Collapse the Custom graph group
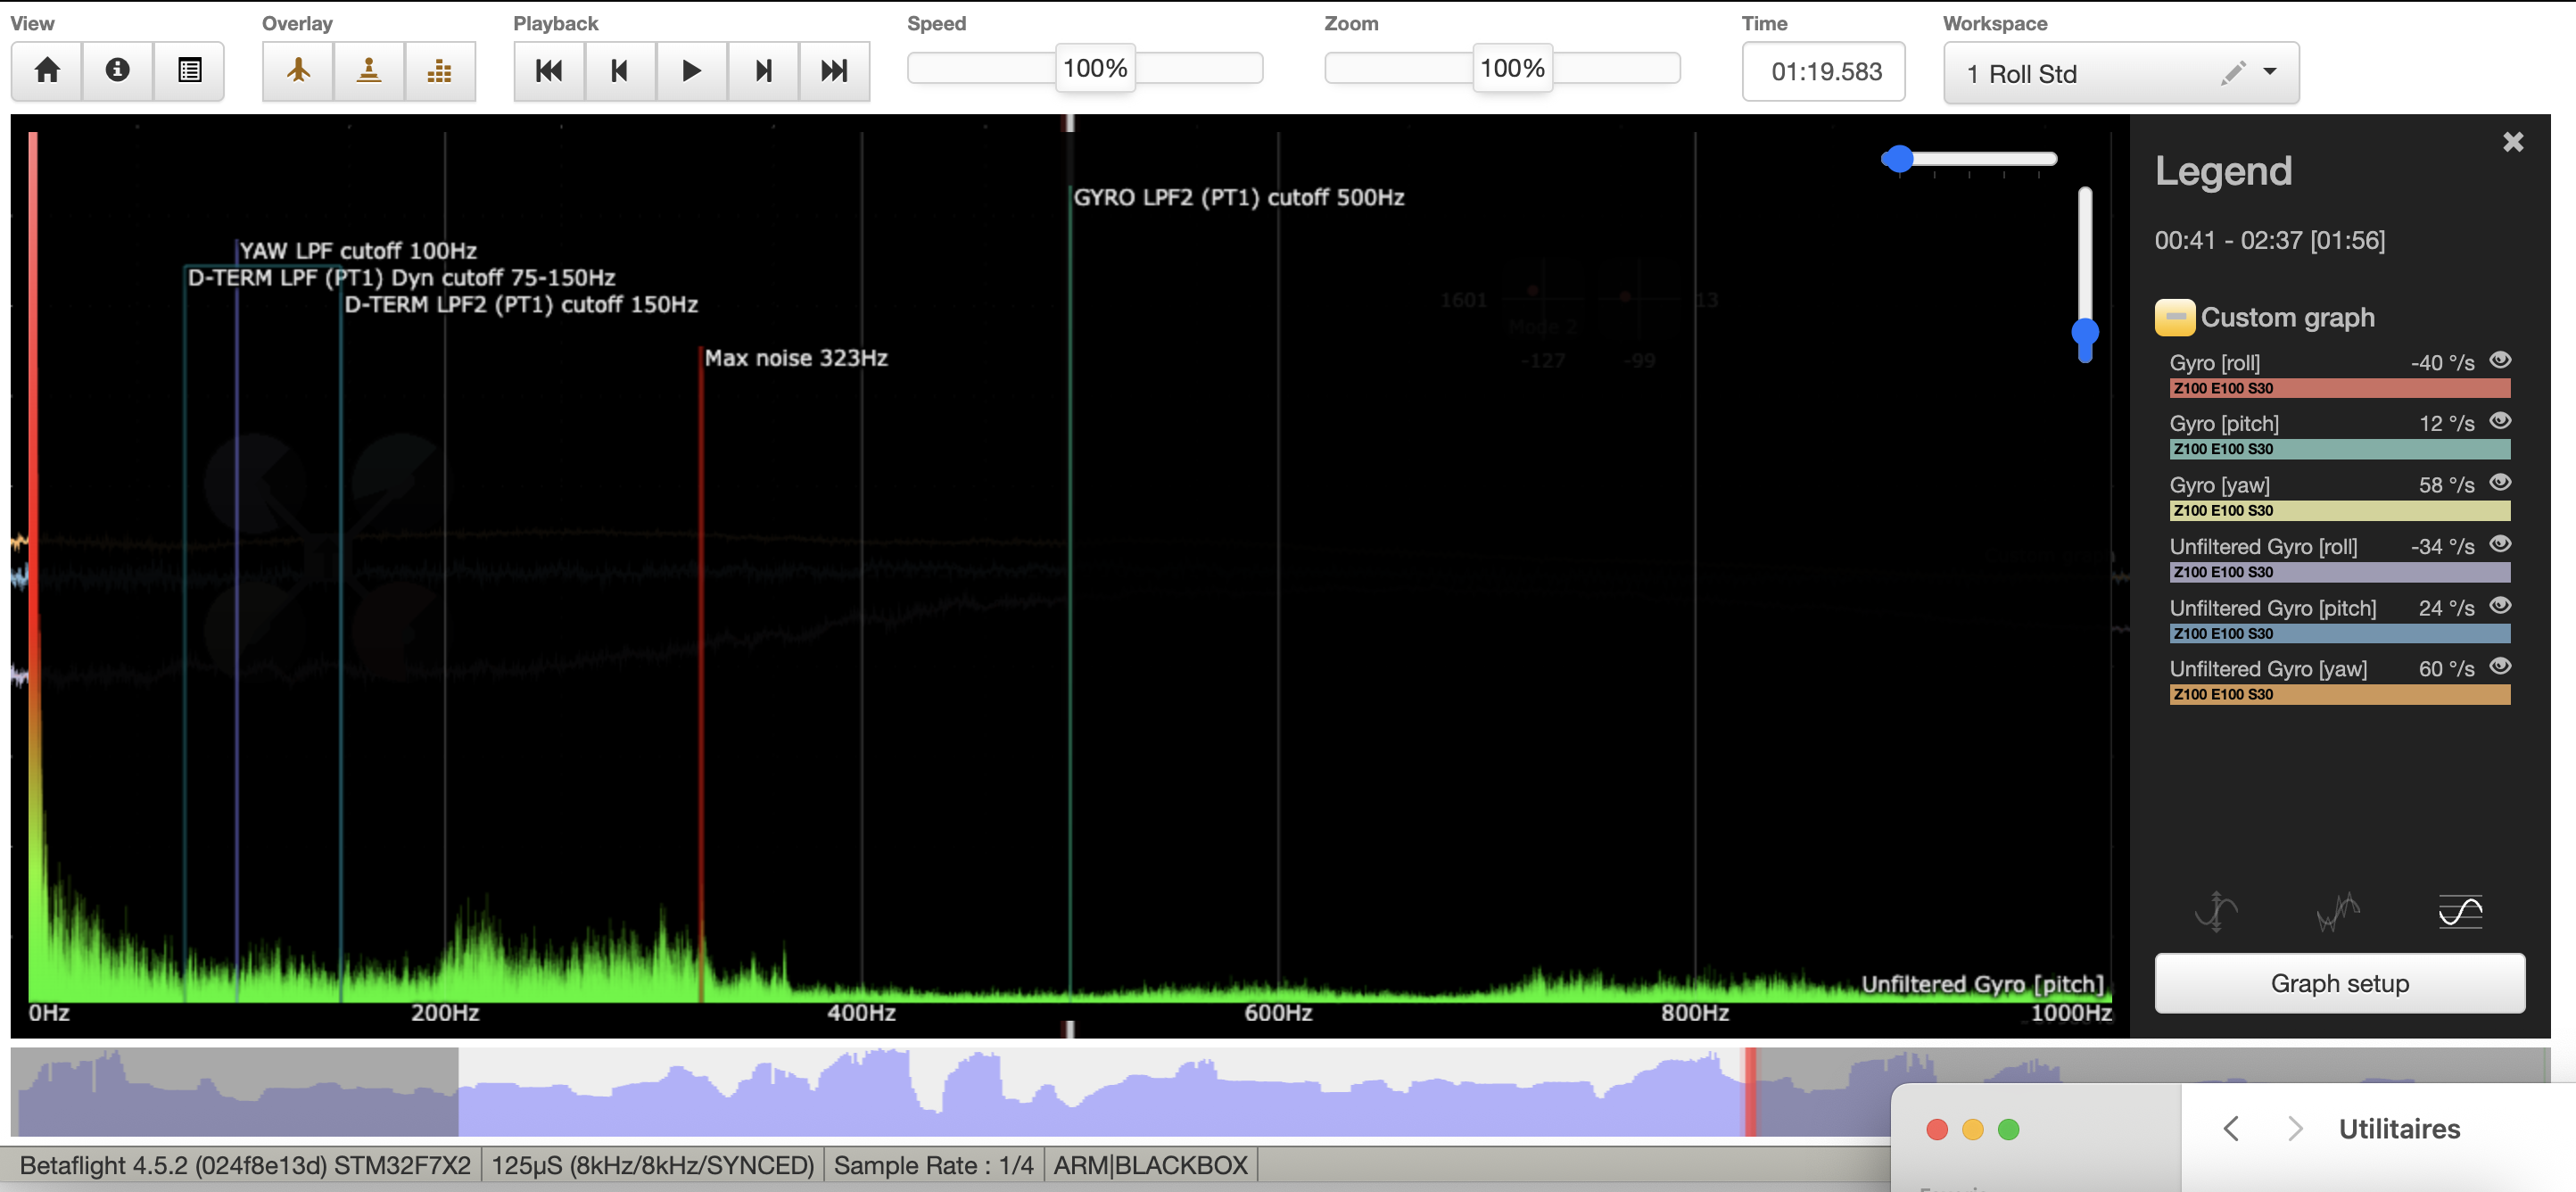 pos(2175,317)
